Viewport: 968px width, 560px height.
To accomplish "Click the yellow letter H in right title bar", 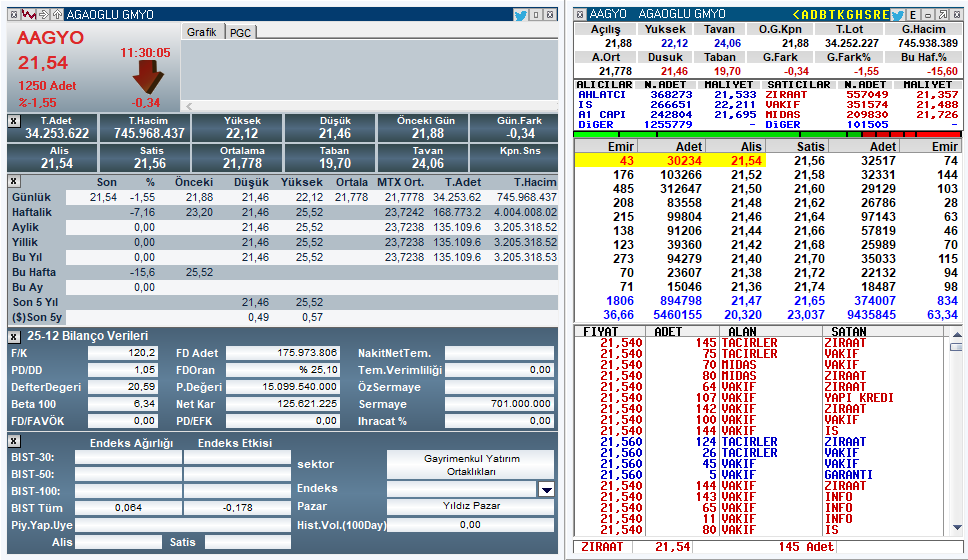I will click(859, 14).
